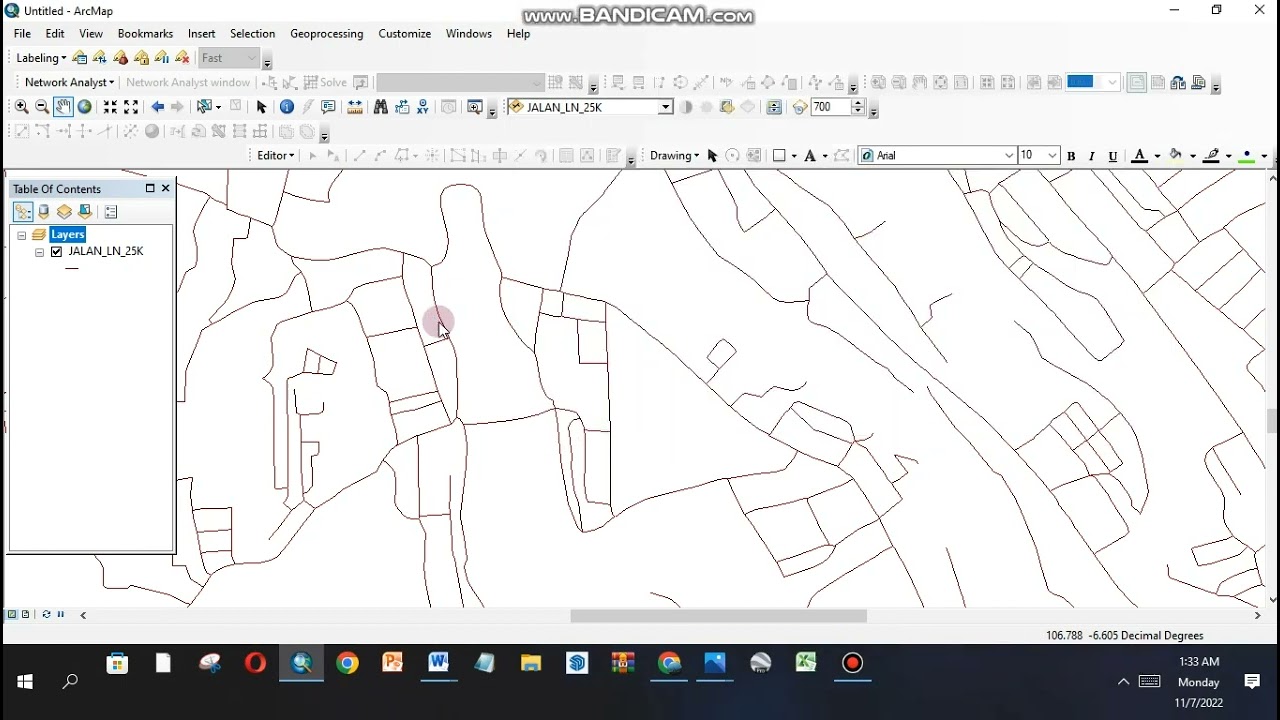Open the Windows menu
Image resolution: width=1280 pixels, height=720 pixels.
tap(469, 33)
